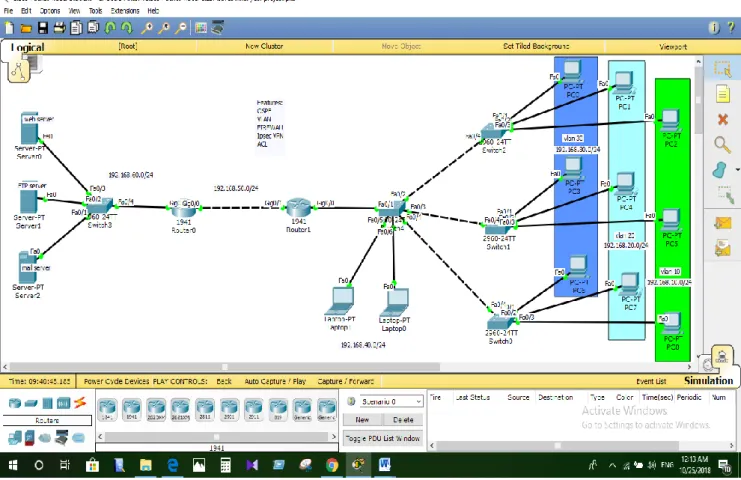
Task: Open the File menu
Action: tap(9, 10)
